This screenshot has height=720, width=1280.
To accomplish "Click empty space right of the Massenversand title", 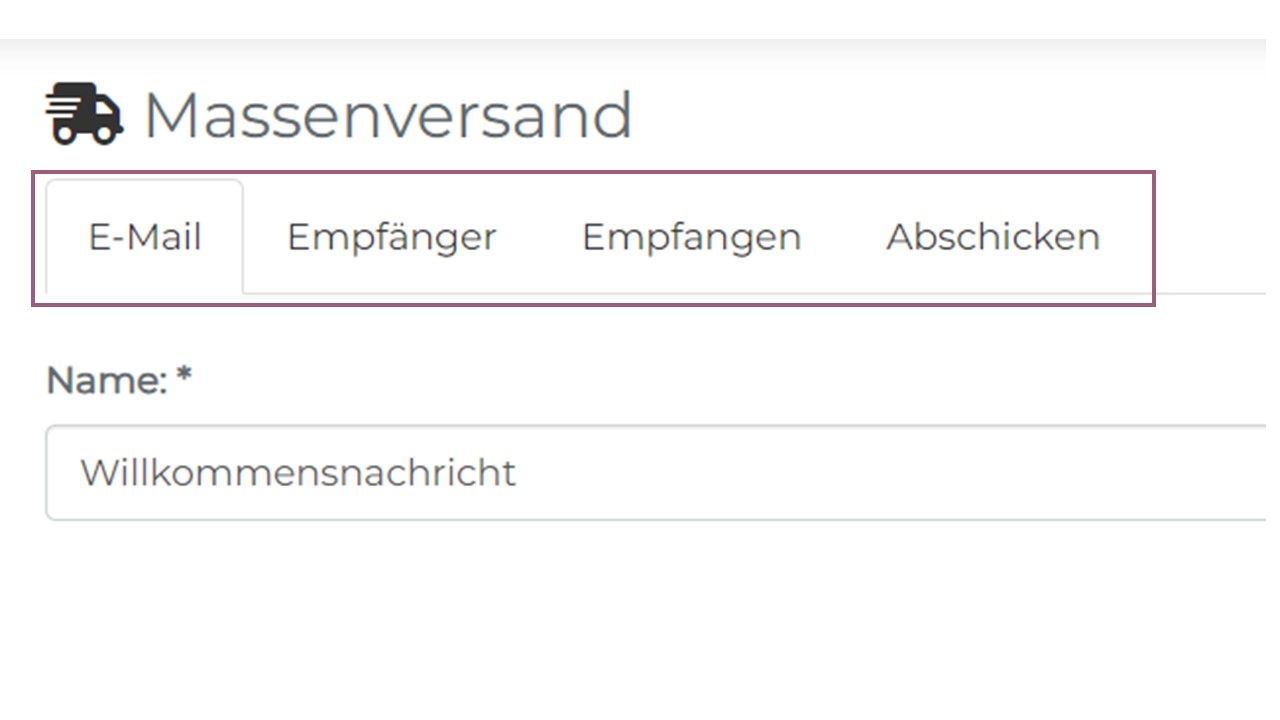I will point(950,115).
